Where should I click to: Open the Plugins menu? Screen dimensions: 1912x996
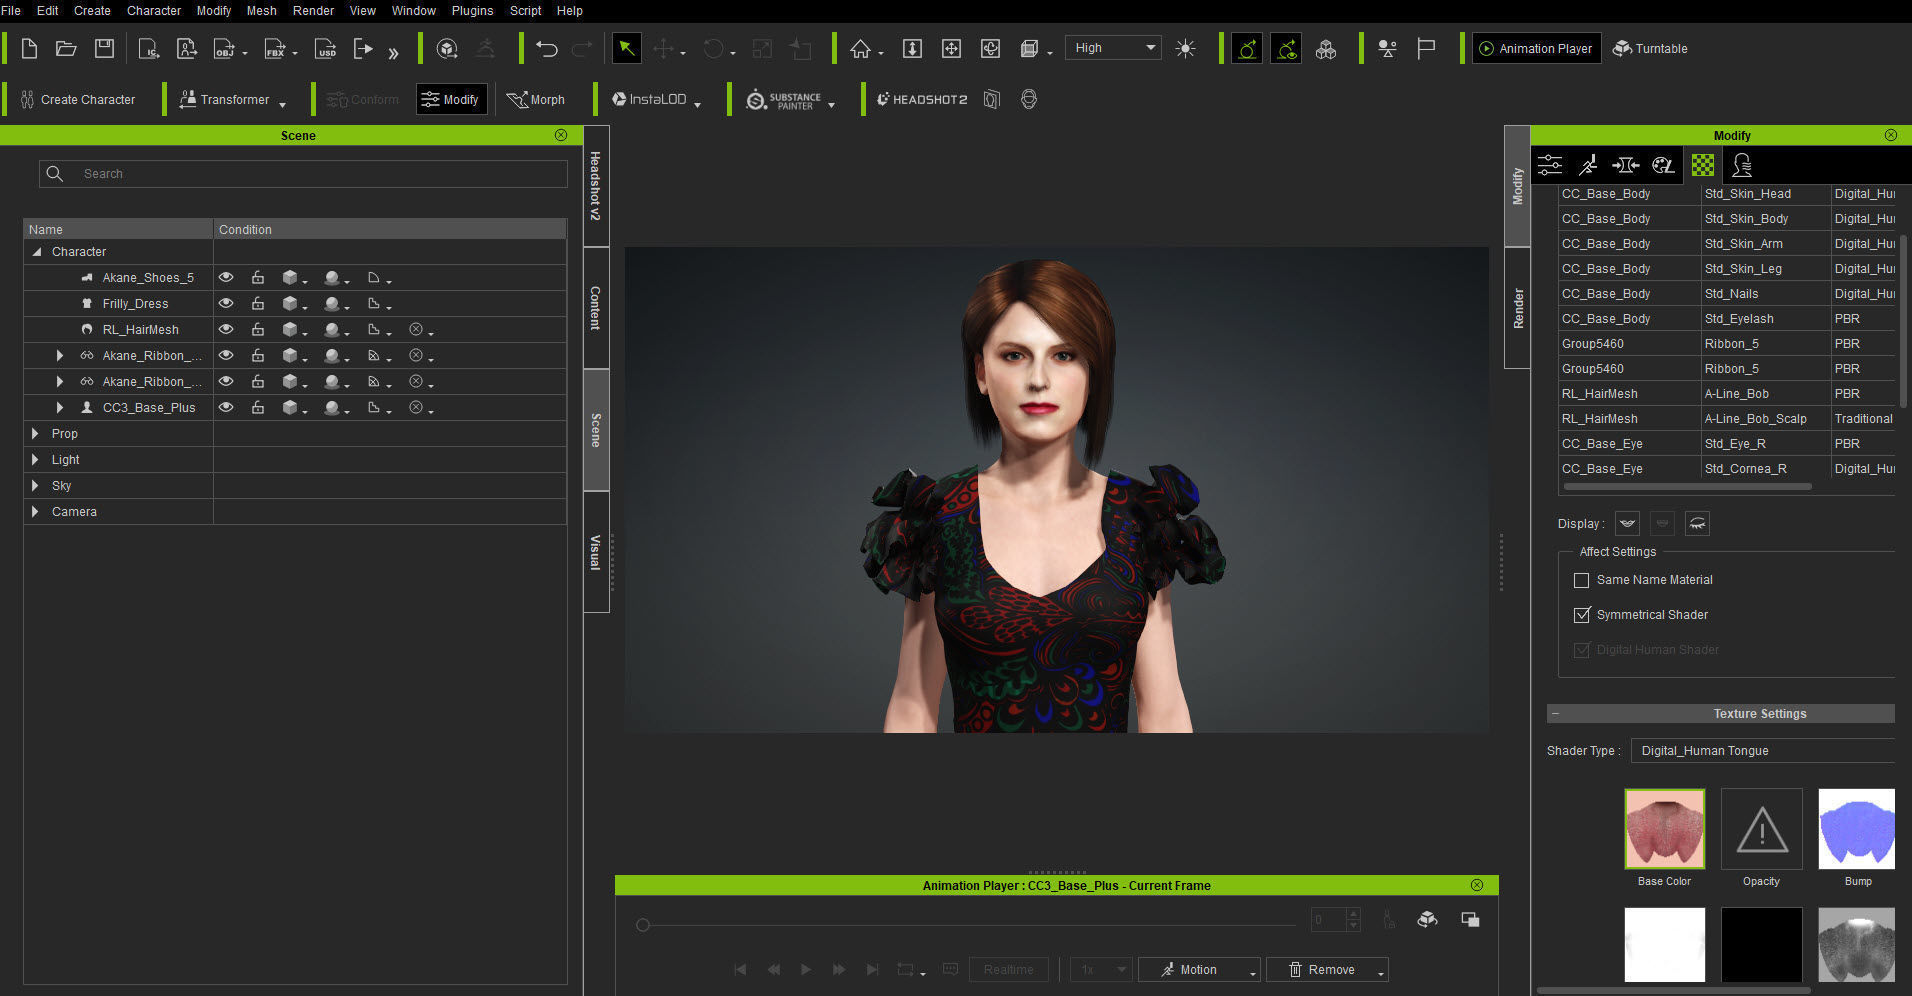(472, 10)
